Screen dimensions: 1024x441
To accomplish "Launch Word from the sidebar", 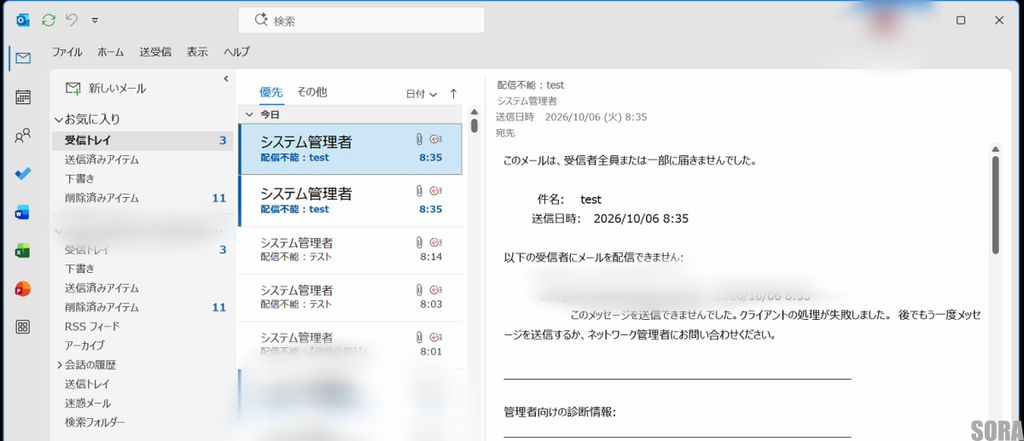I will pos(23,212).
